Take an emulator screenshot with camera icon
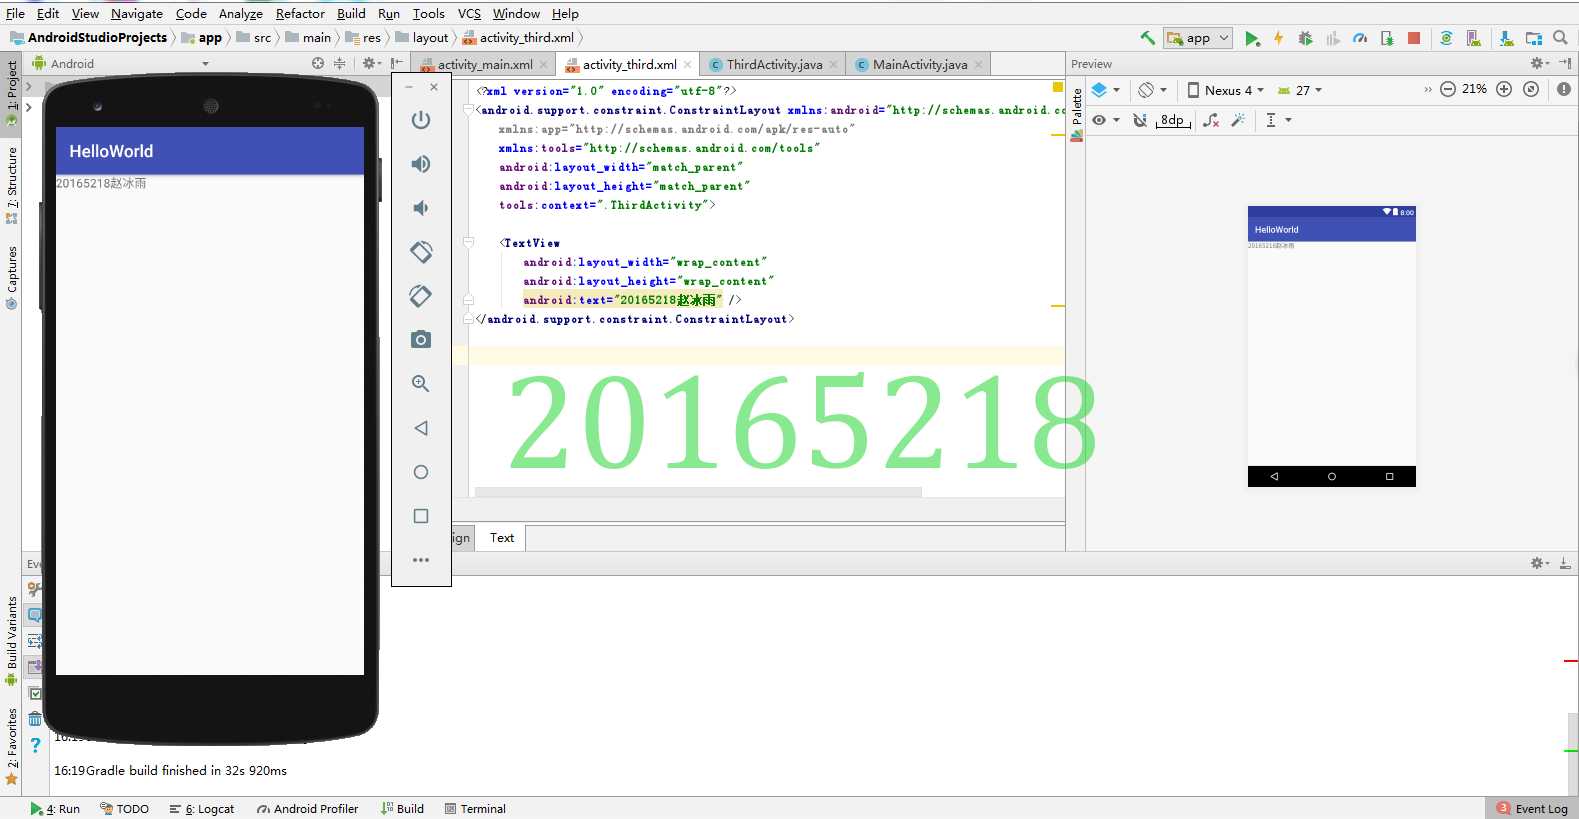1579x819 pixels. point(421,340)
